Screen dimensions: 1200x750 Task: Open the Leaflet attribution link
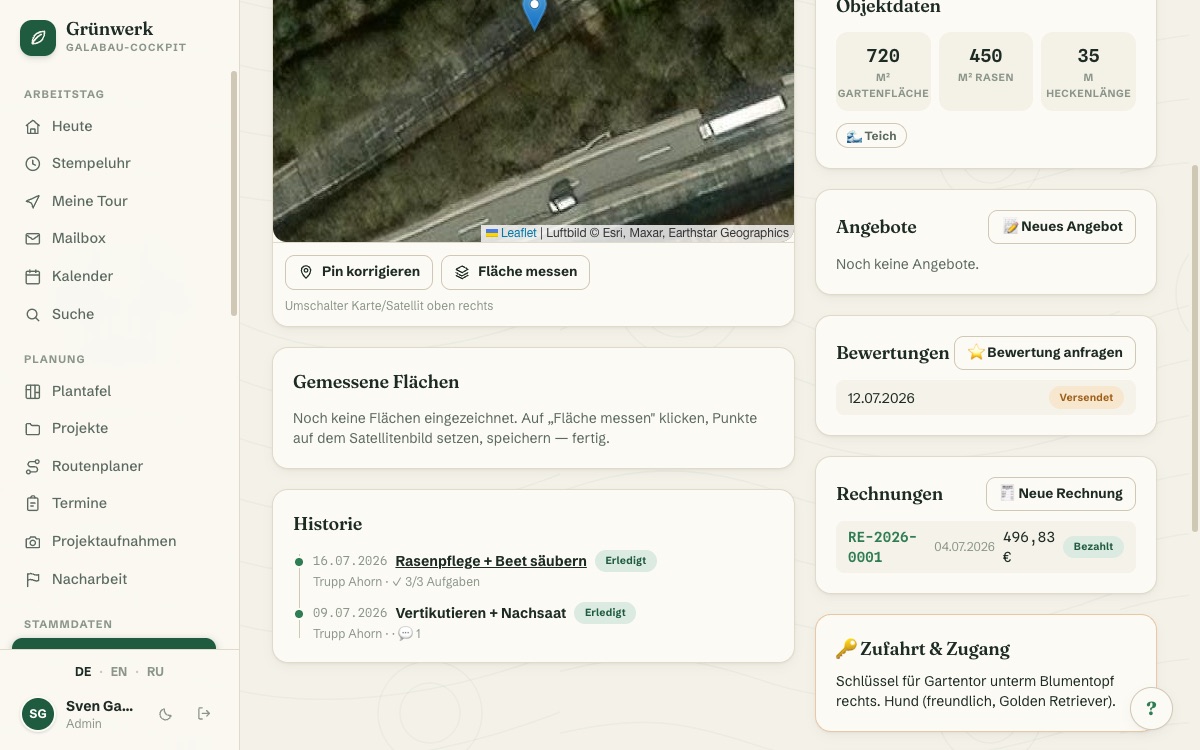[519, 233]
